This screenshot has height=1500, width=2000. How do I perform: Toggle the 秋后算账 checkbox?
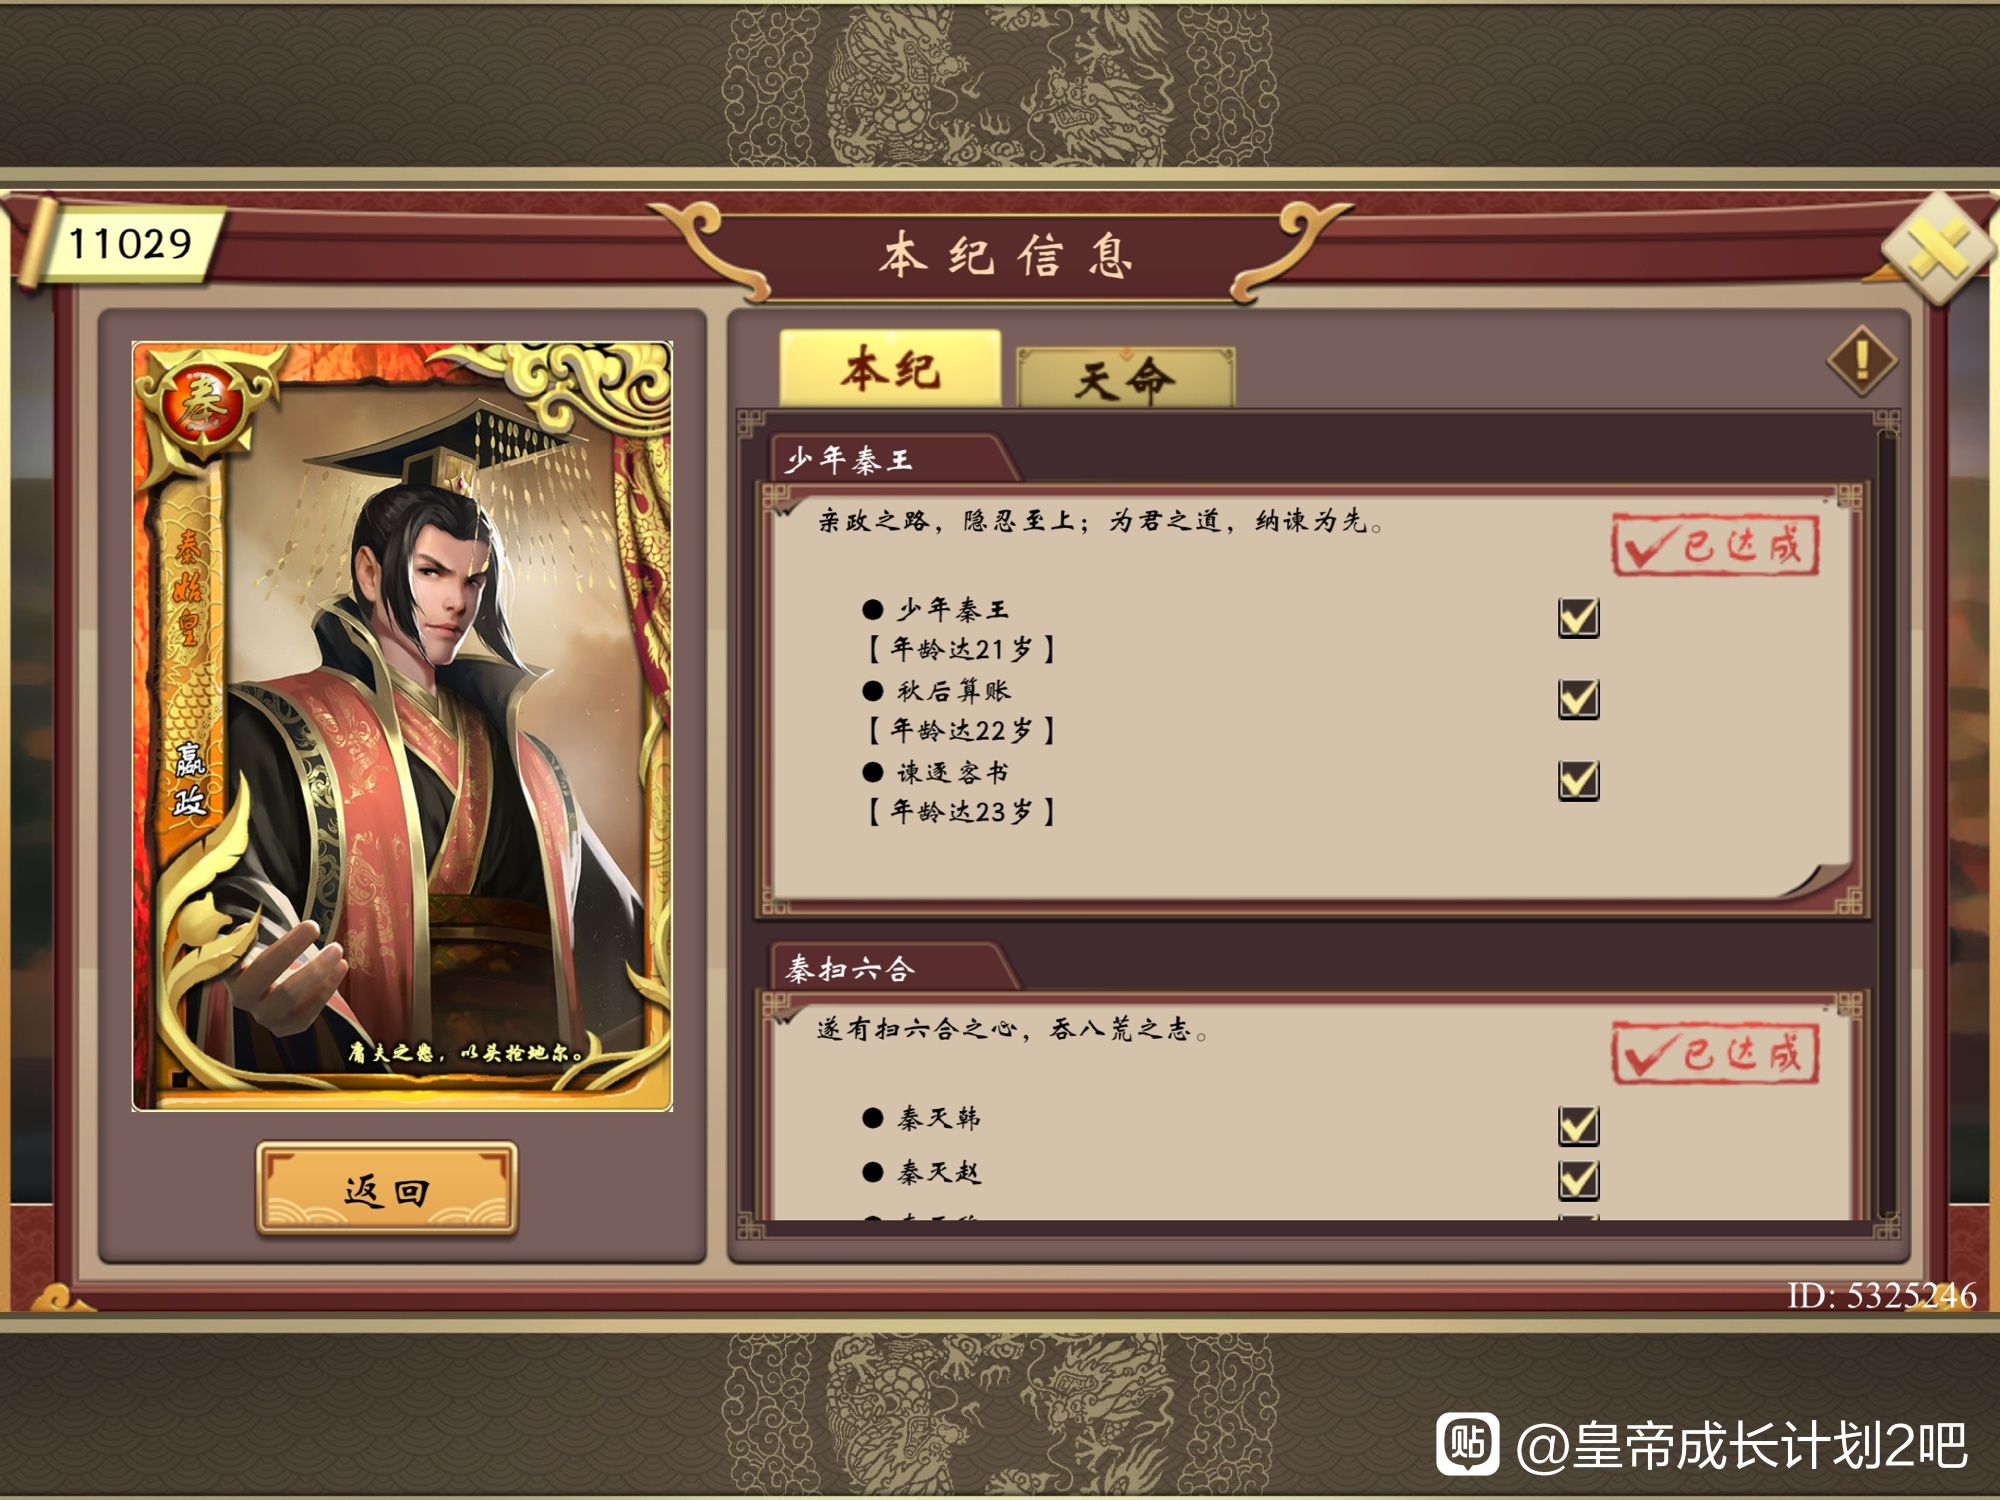[x=1578, y=698]
